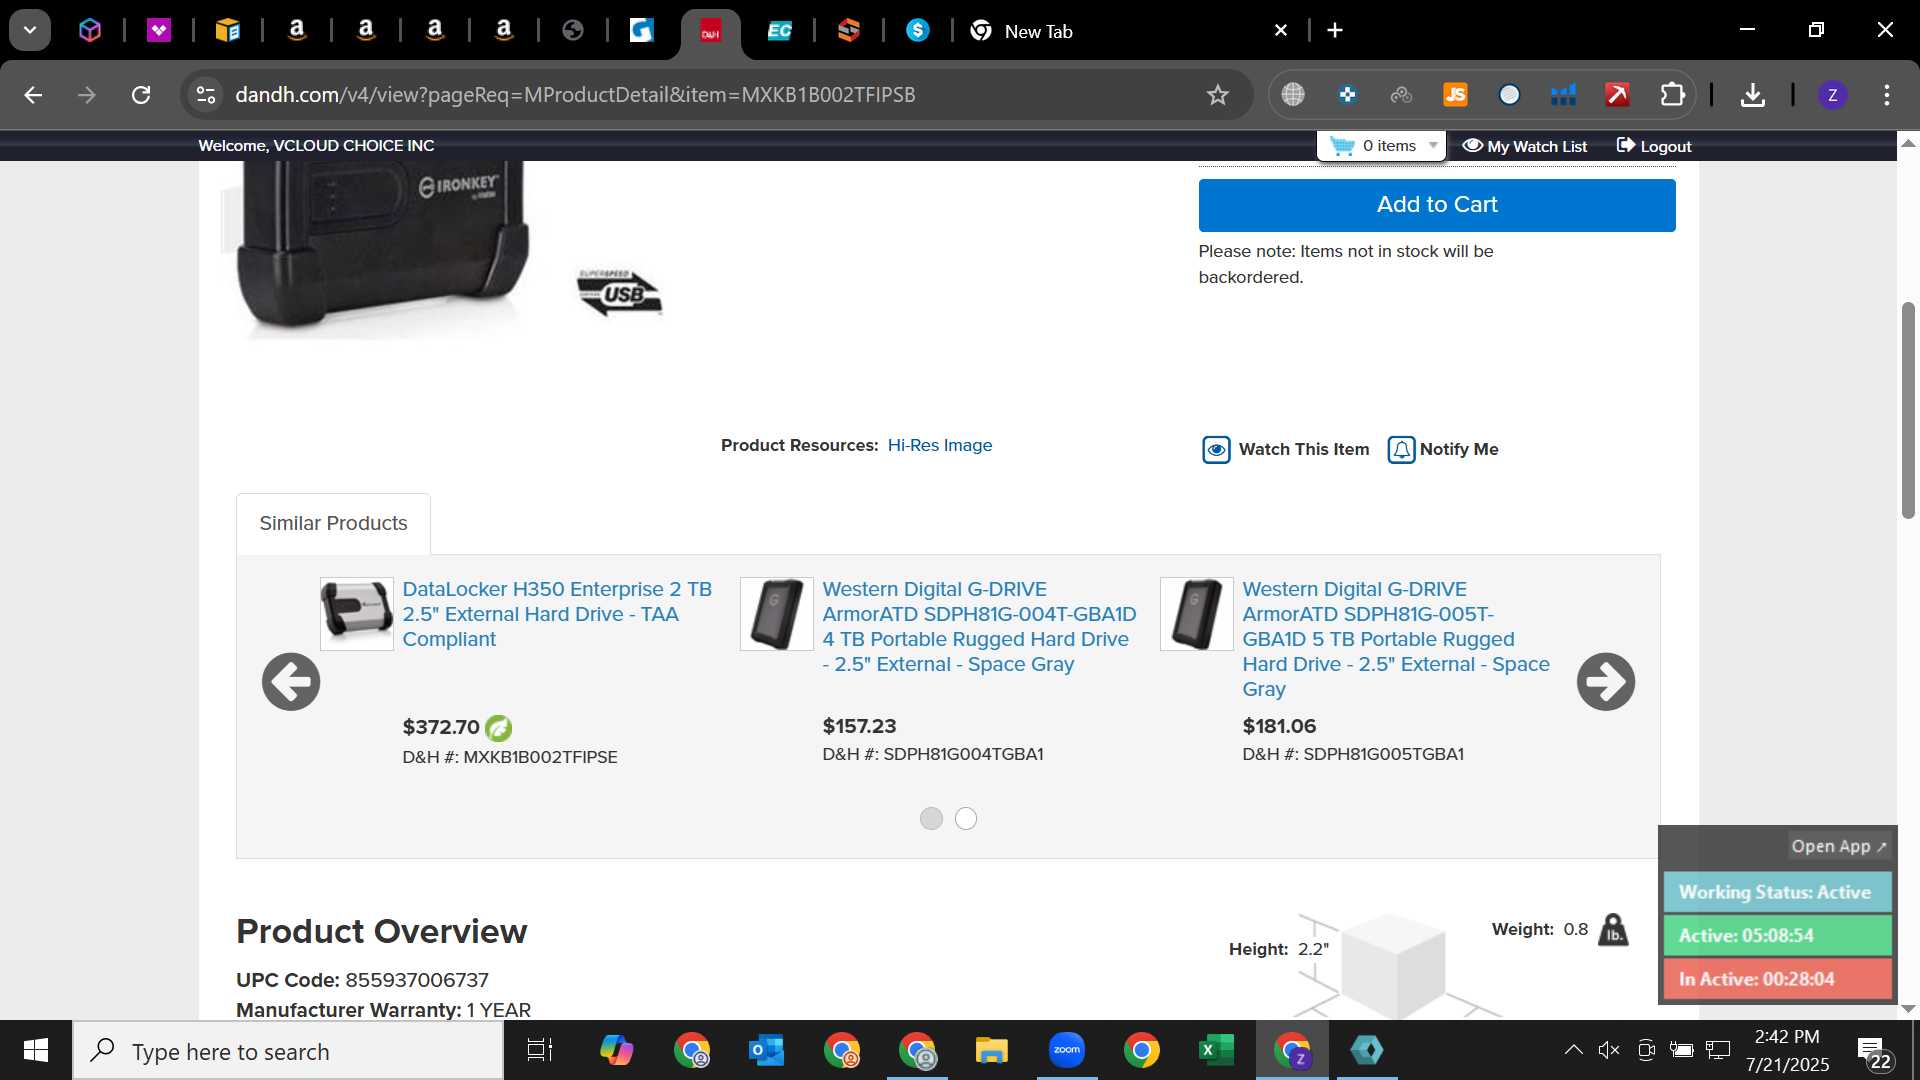This screenshot has width=1920, height=1080.
Task: Go to previous similar products with left arrow
Action: [x=291, y=682]
